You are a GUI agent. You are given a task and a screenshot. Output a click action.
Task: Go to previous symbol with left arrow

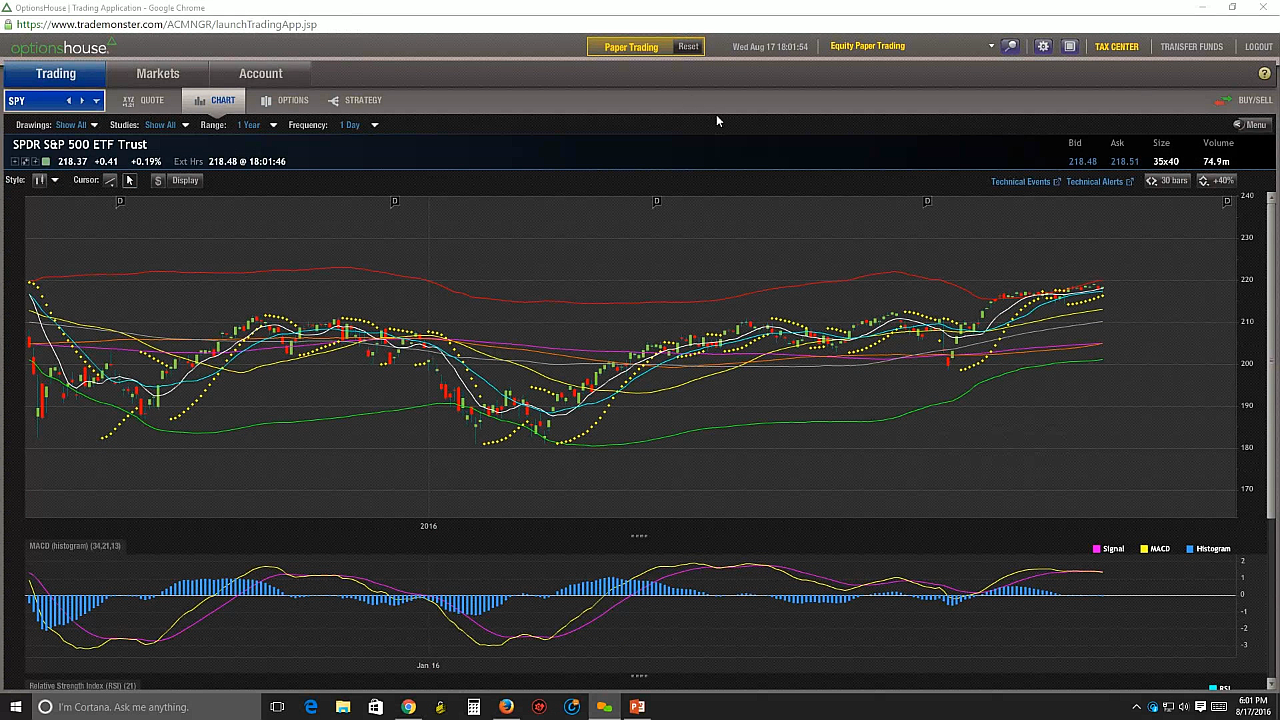click(x=69, y=100)
